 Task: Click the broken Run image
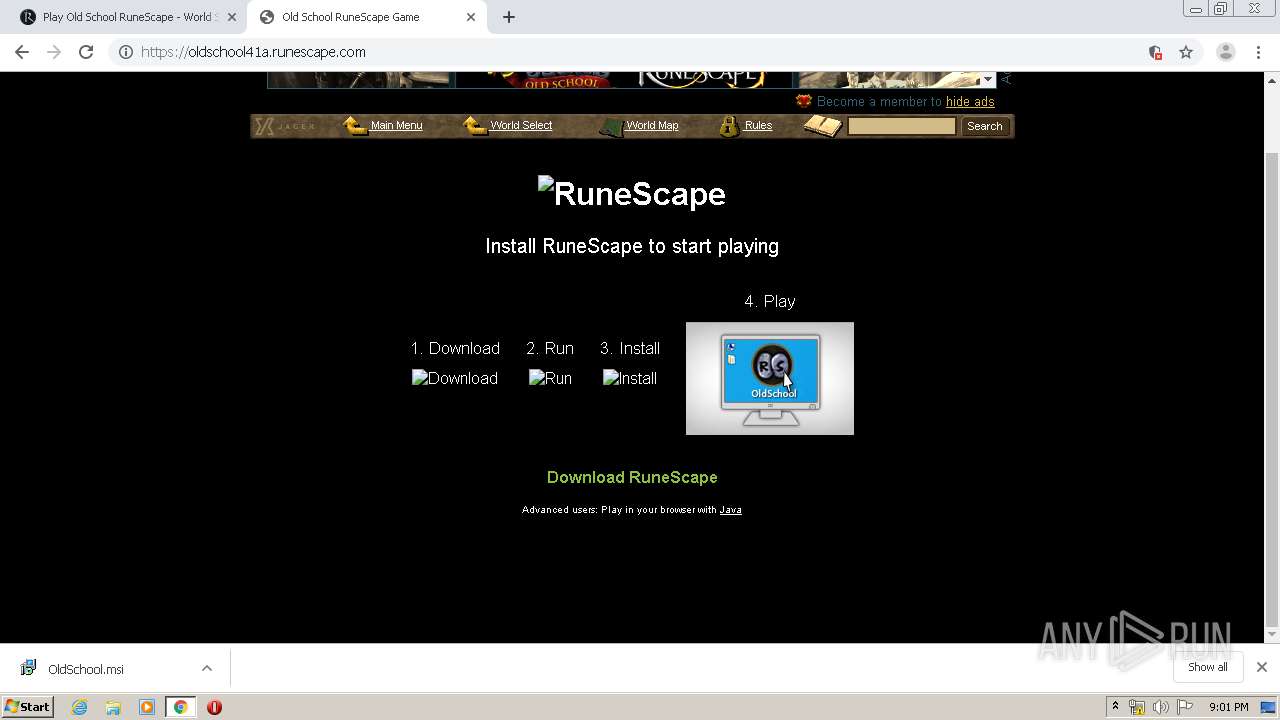pos(550,378)
